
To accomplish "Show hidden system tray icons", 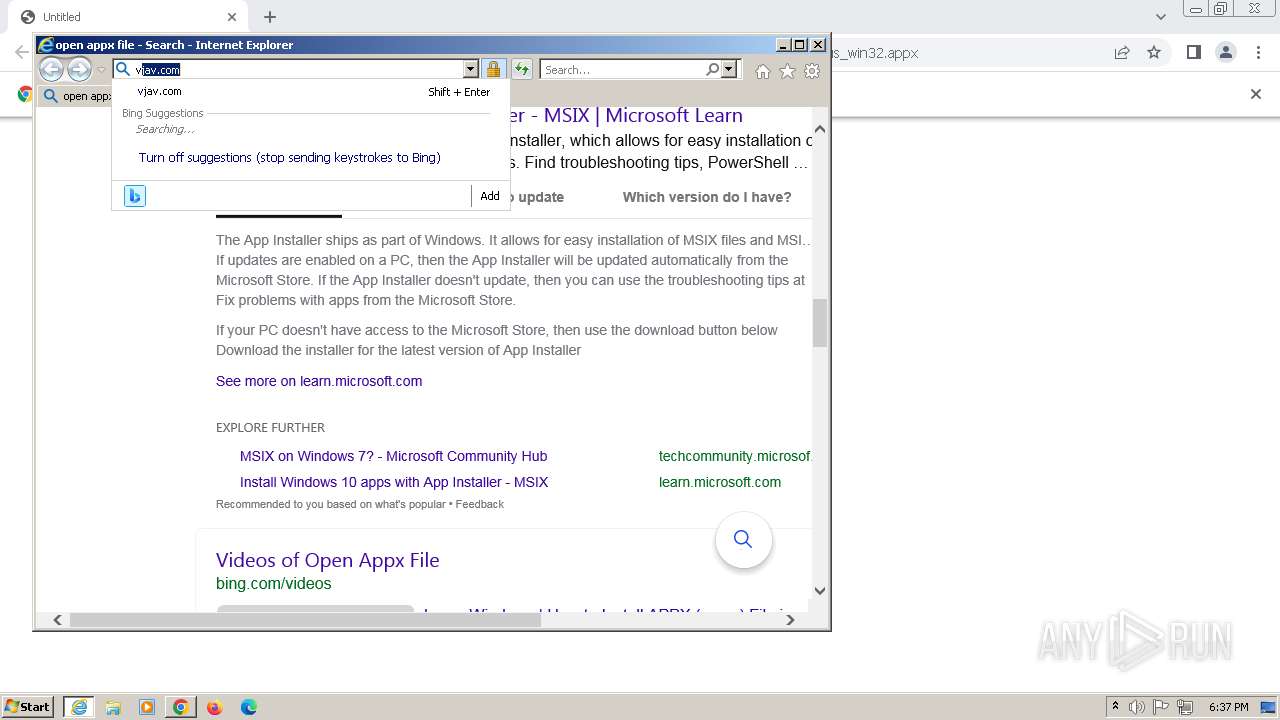I will tap(1116, 706).
